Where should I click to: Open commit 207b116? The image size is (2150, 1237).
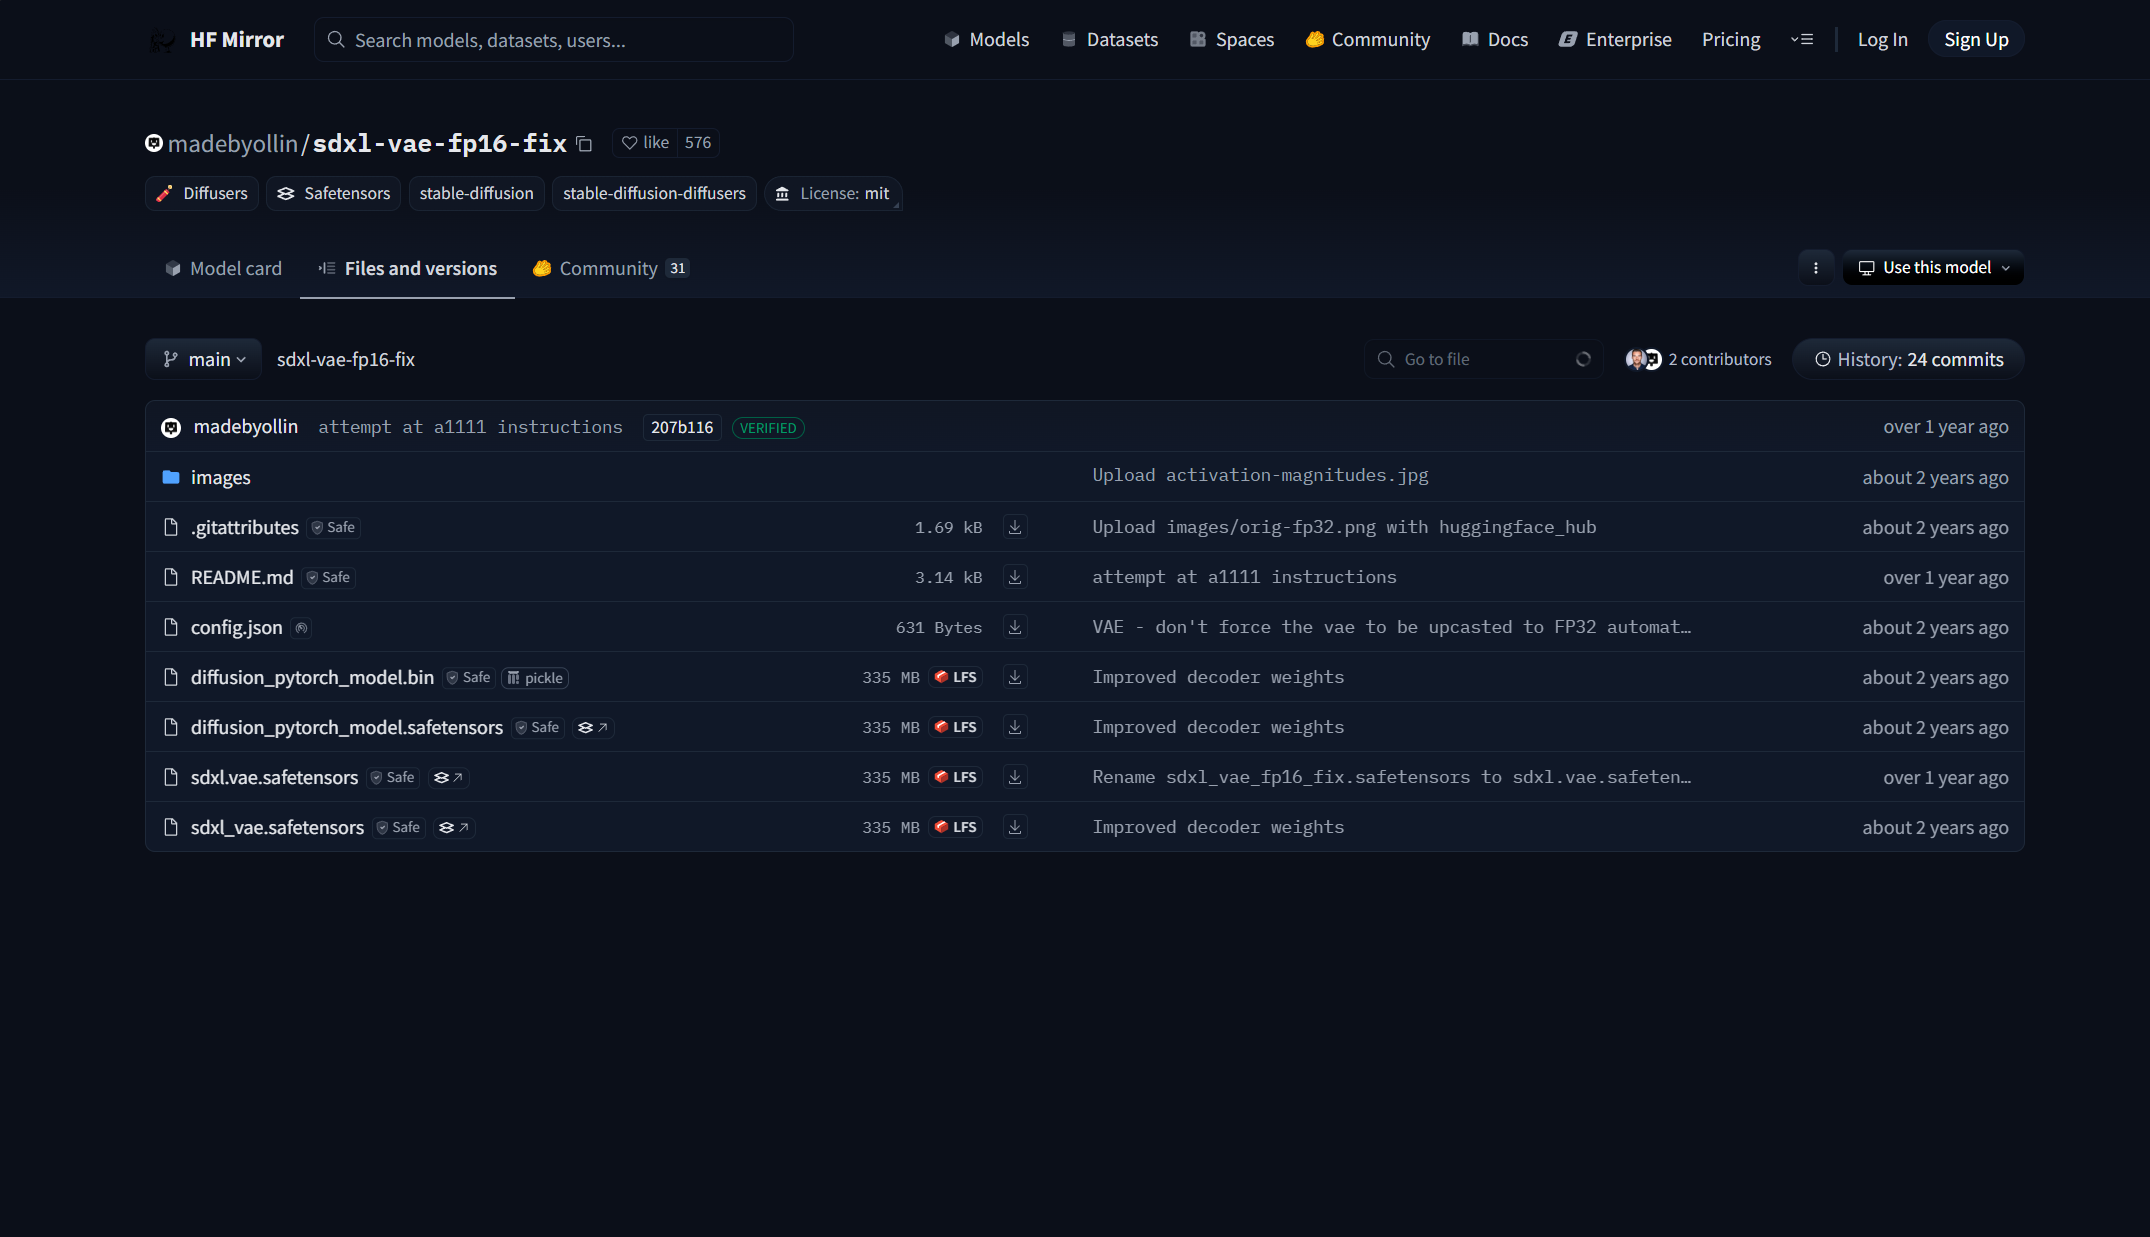pyautogui.click(x=682, y=428)
